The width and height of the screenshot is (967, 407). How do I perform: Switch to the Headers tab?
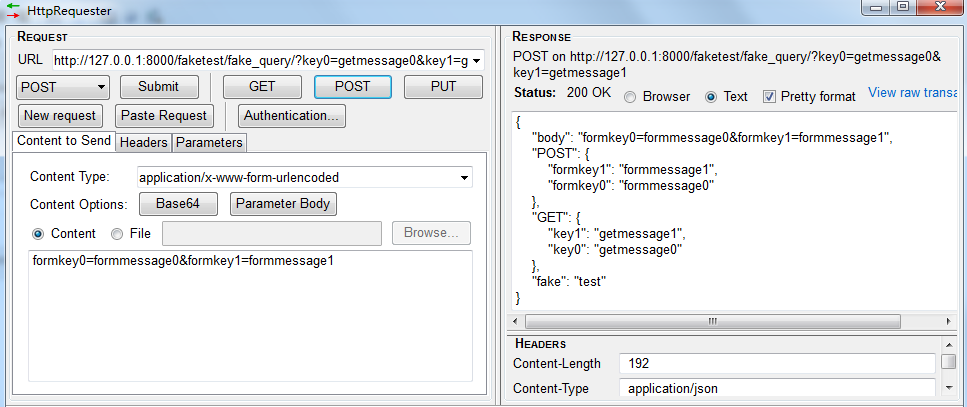pyautogui.click(x=144, y=143)
